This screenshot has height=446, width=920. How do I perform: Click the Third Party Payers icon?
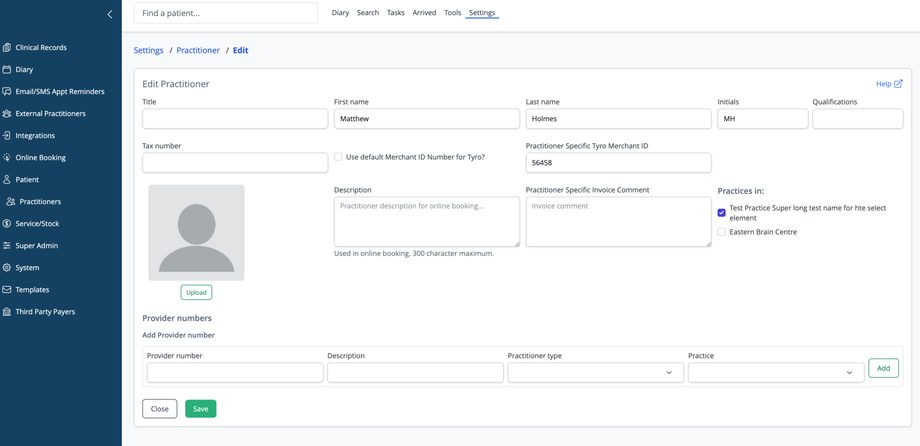(7, 312)
